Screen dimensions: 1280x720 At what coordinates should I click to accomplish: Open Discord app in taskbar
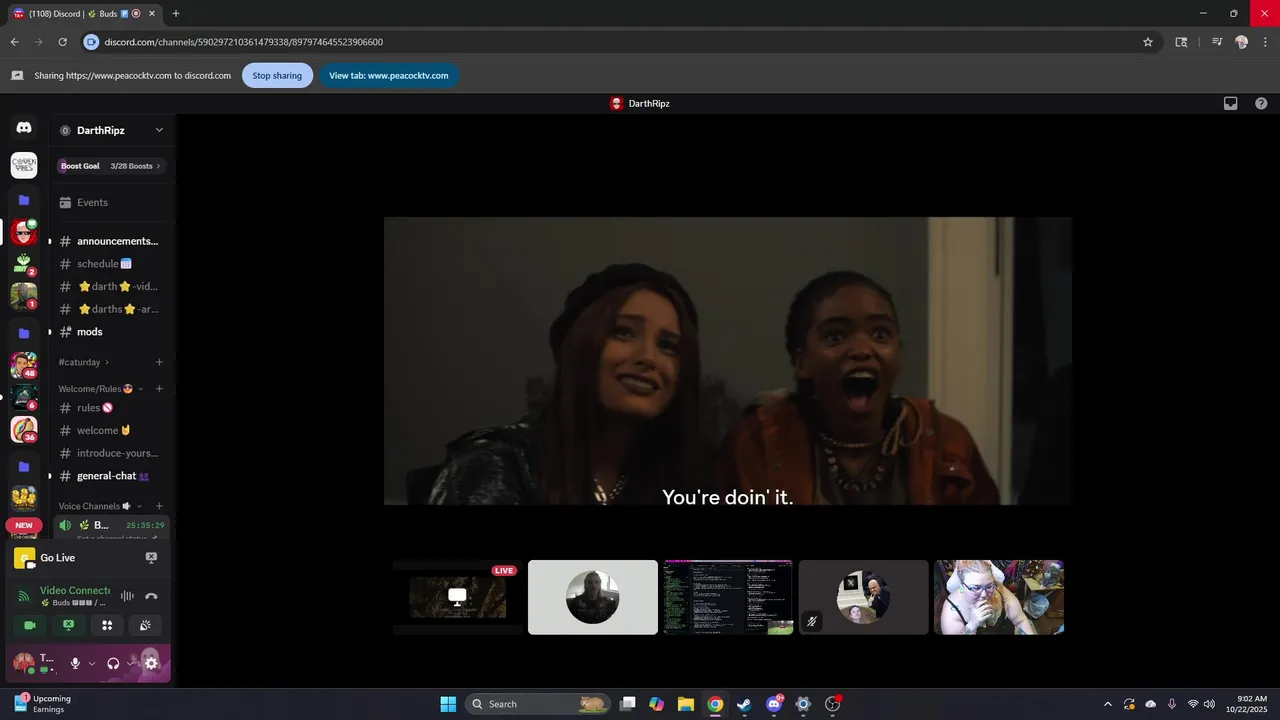pyautogui.click(x=773, y=704)
